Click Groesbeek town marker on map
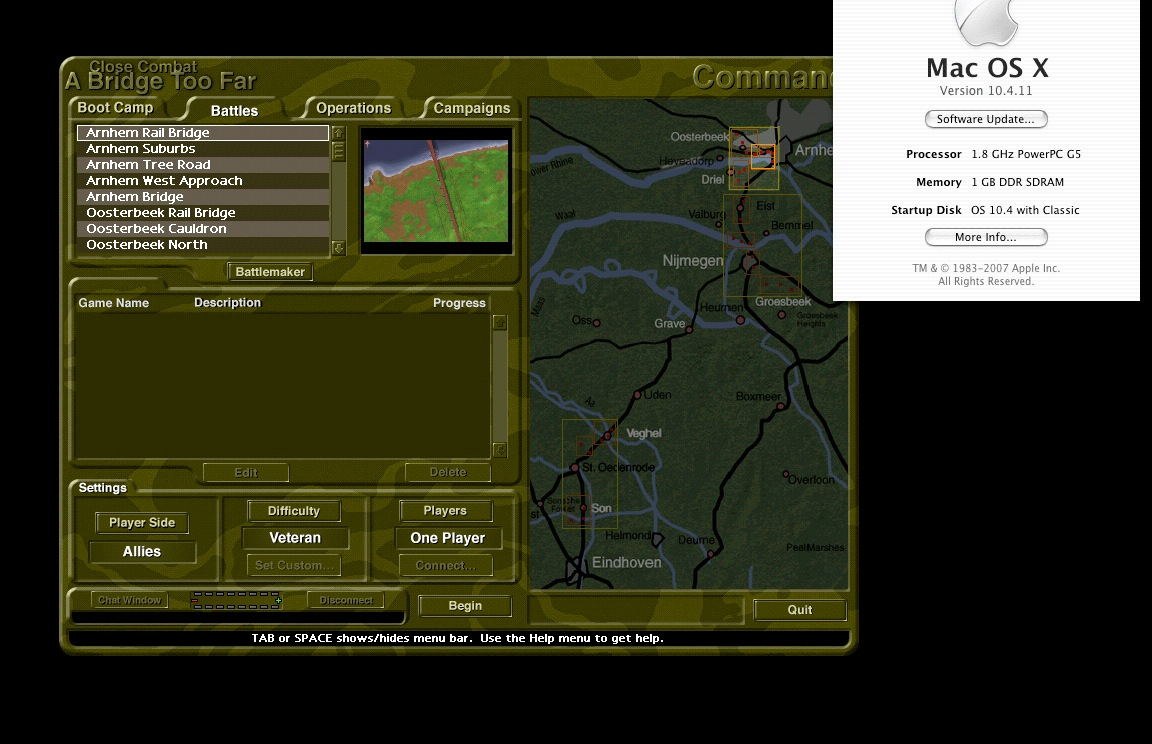This screenshot has height=744, width=1152. (782, 315)
